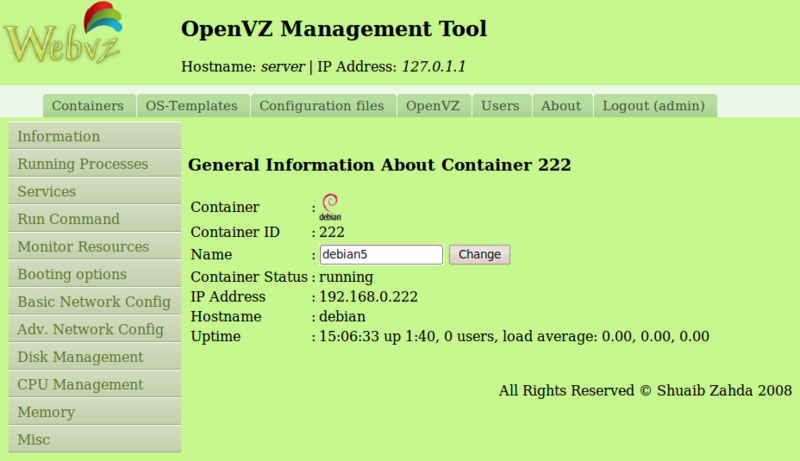Open the Services sidebar item
This screenshot has width=800, height=461.
click(95, 191)
